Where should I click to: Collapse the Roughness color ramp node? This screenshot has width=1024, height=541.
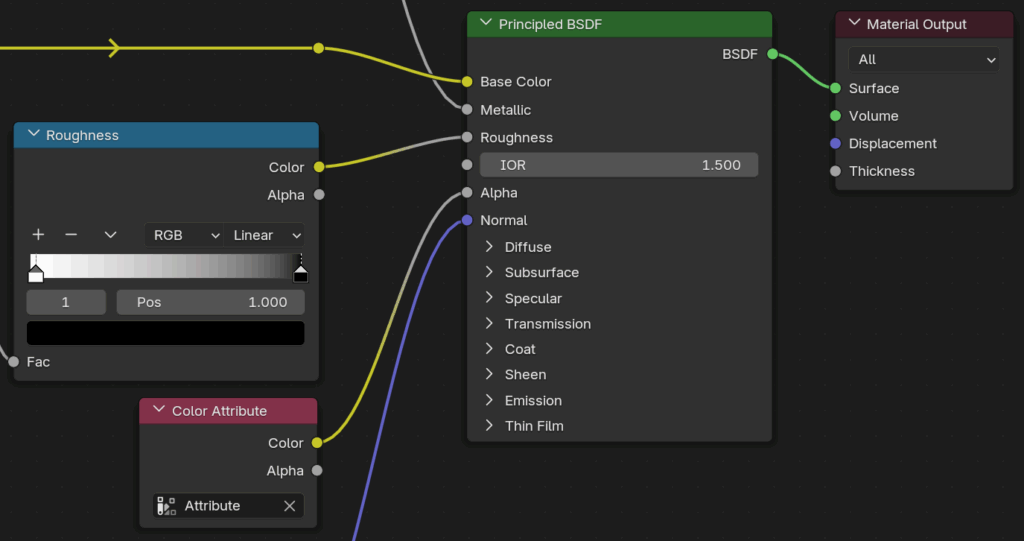(x=33, y=134)
